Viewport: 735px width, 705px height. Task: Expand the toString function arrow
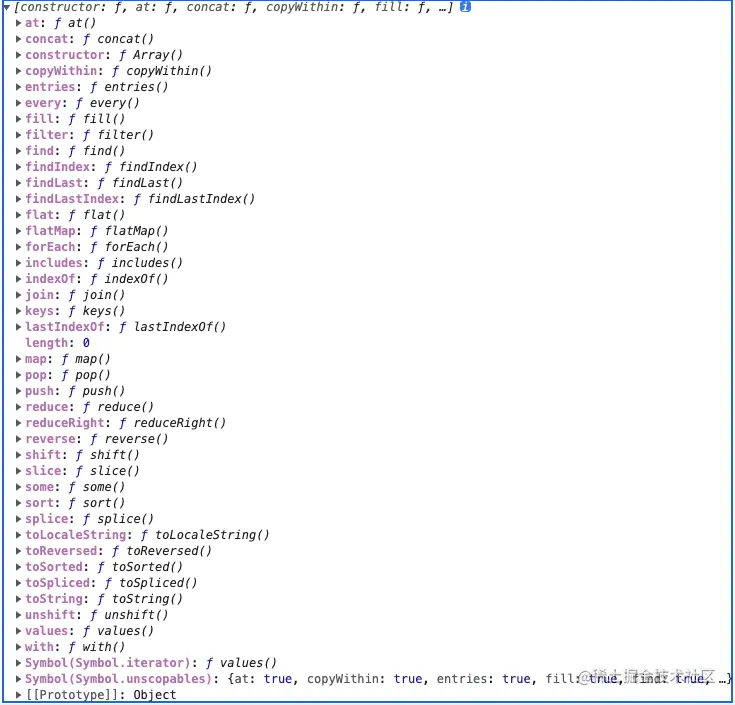click(x=18, y=598)
